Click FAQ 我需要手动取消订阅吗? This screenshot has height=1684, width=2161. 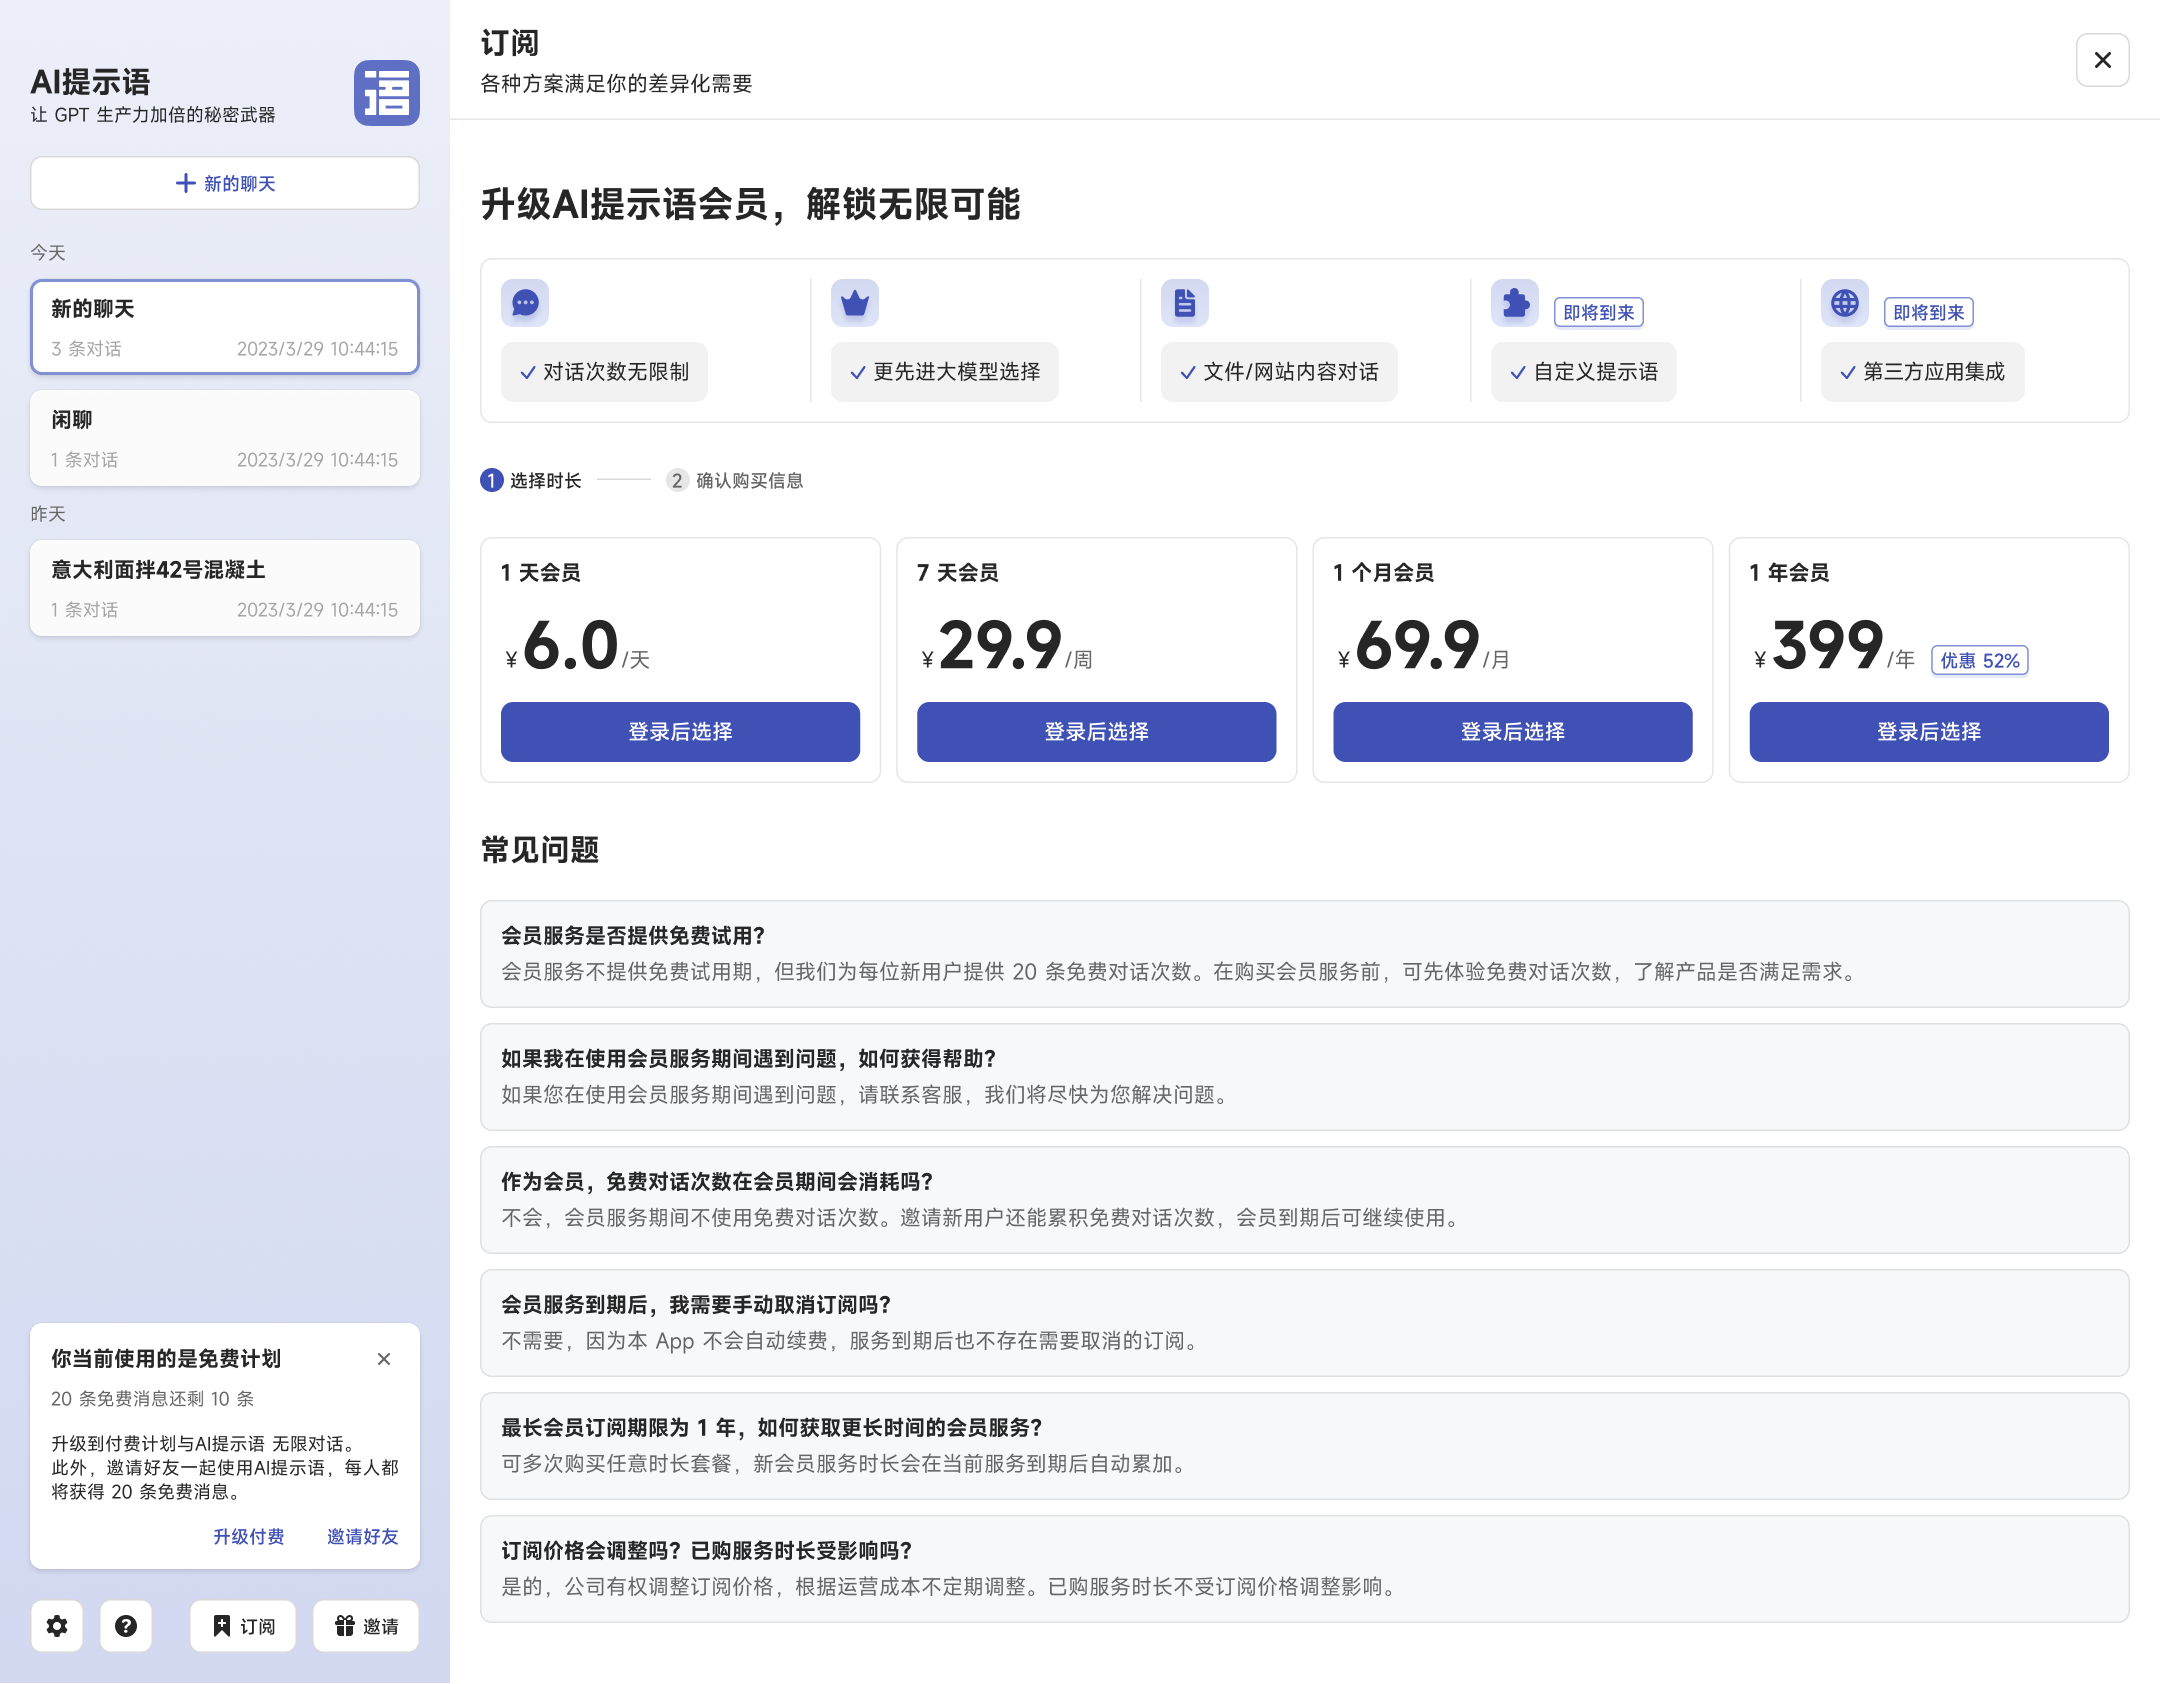[1305, 1323]
